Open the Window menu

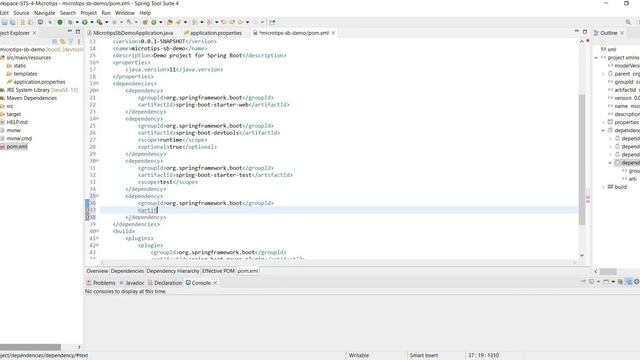pyautogui.click(x=125, y=13)
